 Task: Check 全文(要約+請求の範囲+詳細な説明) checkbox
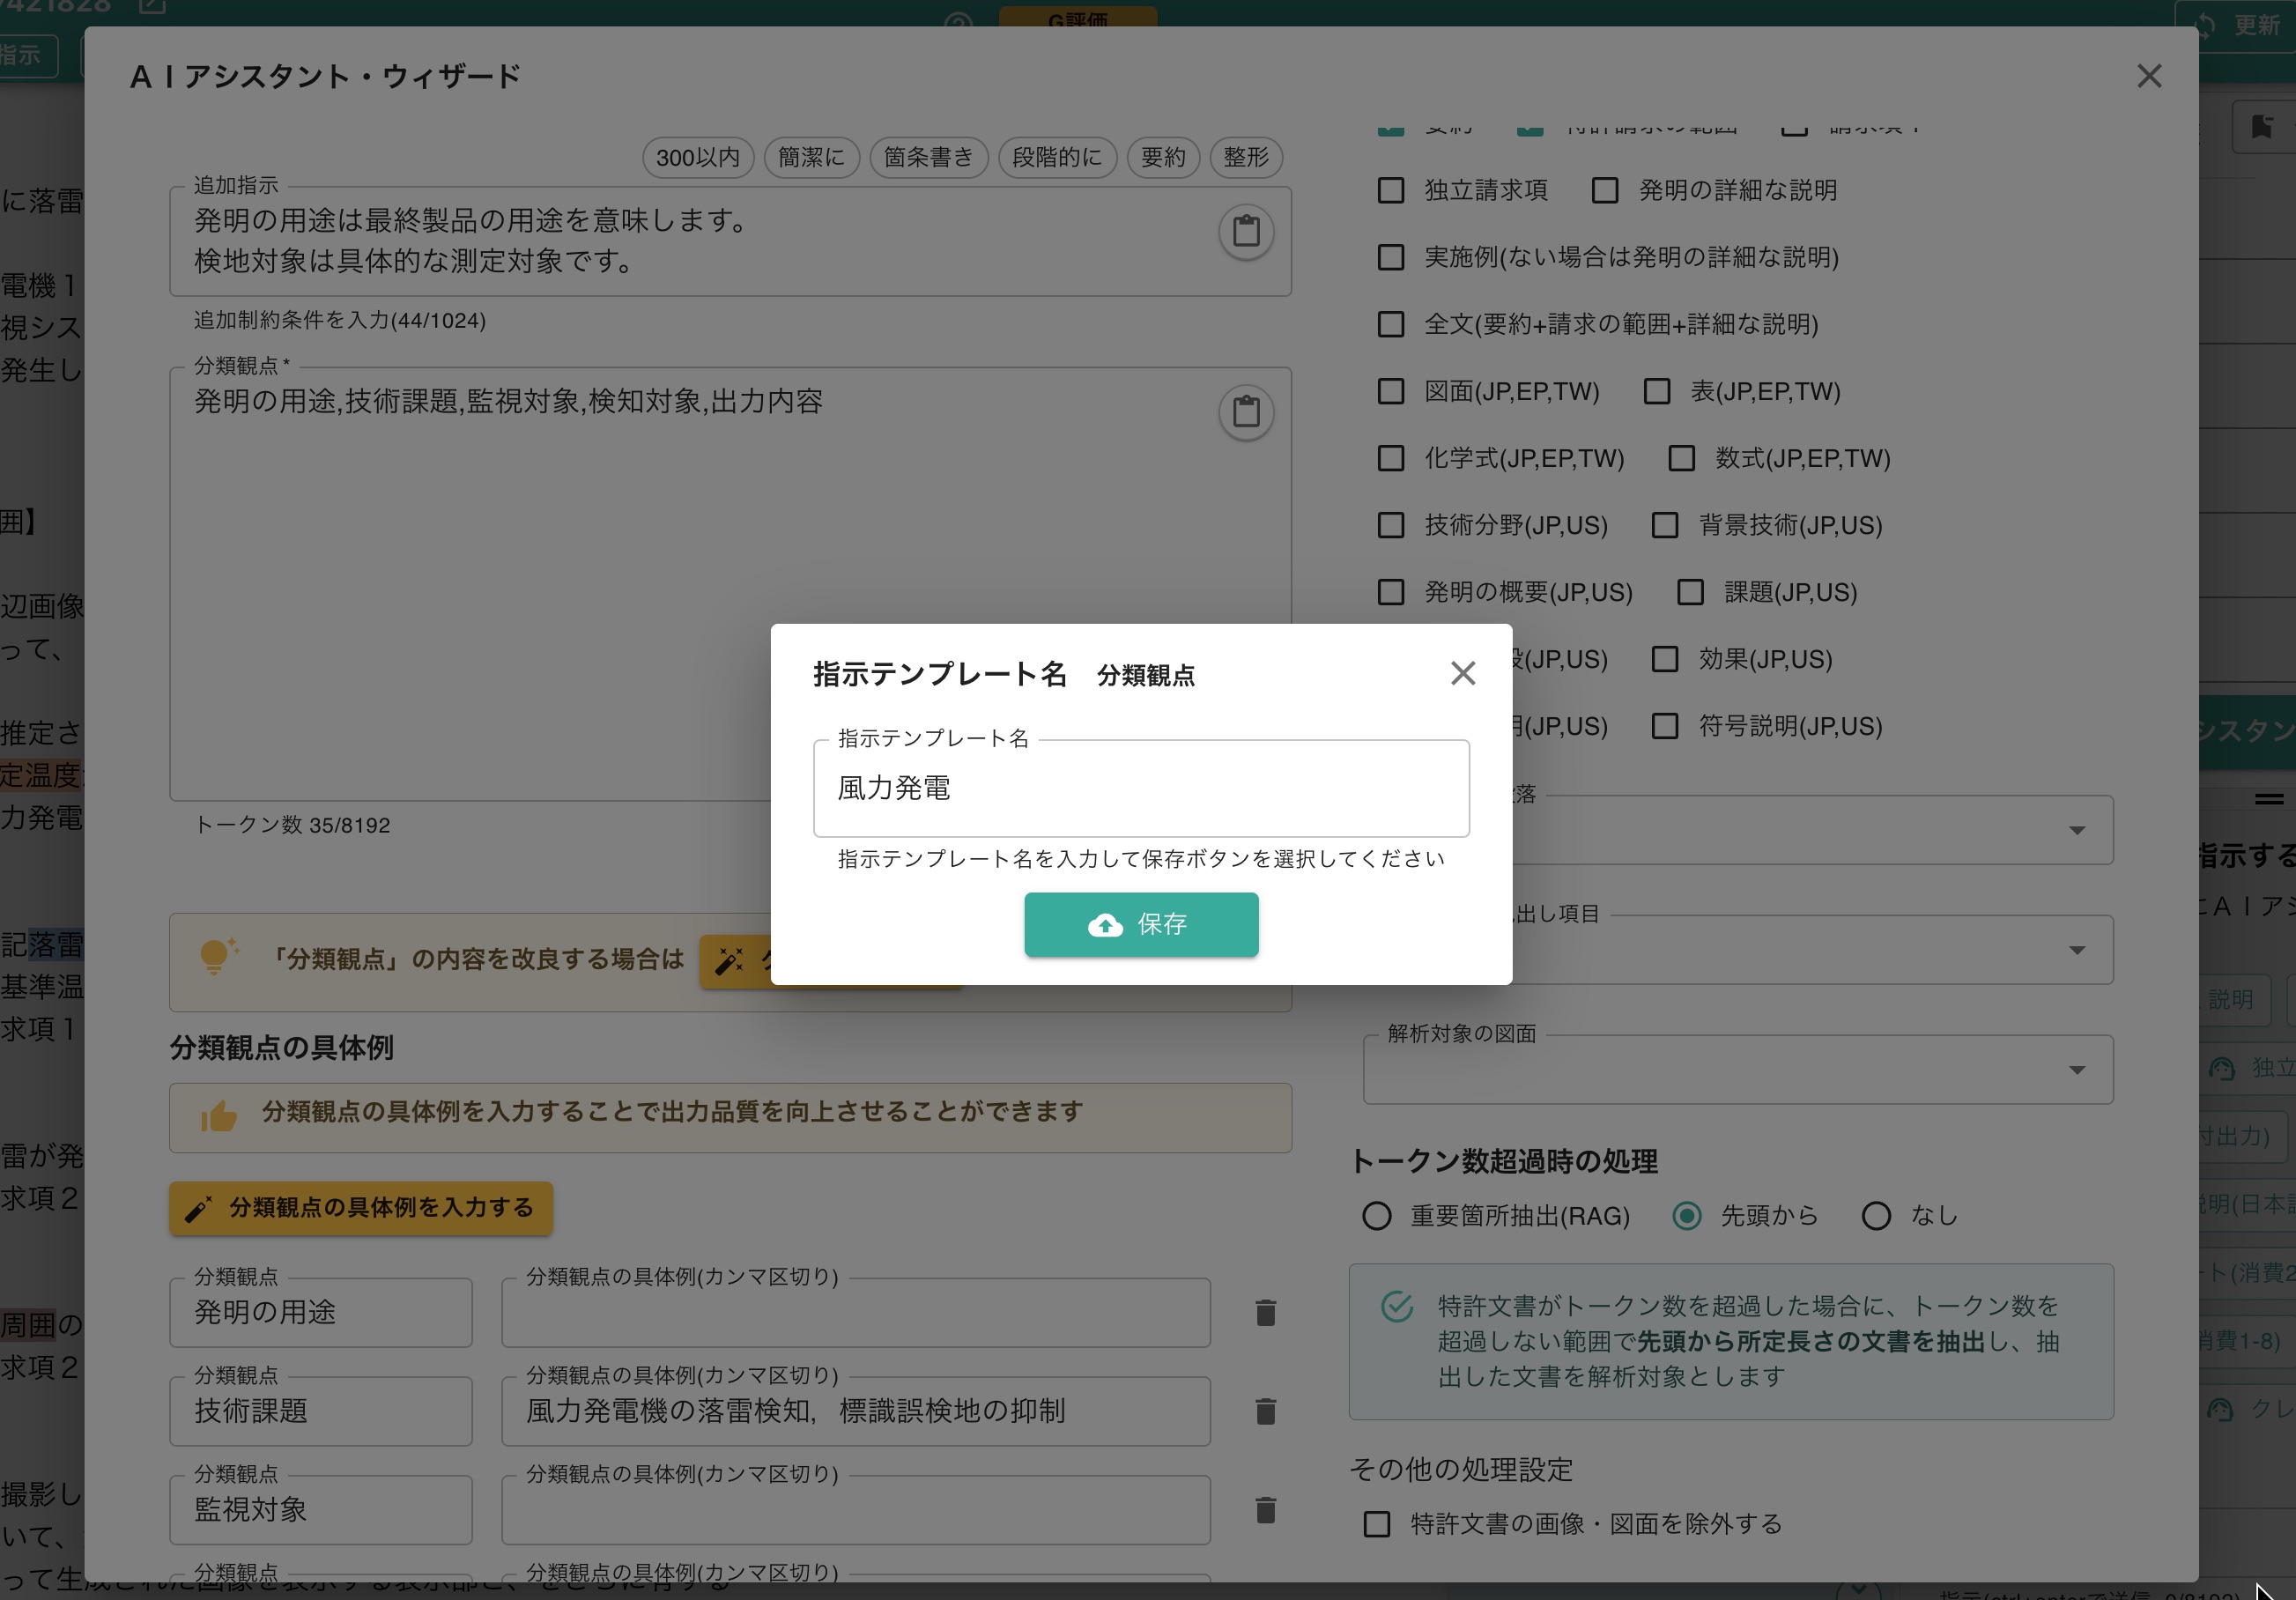point(1391,324)
